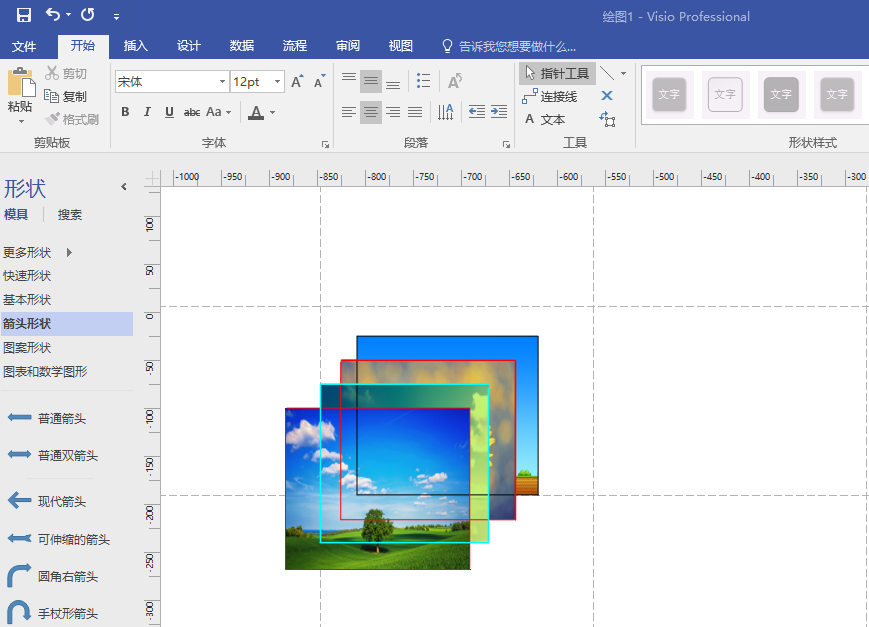869x627 pixels.
Task: Open the 字体 group dialog launcher
Action: point(325,145)
